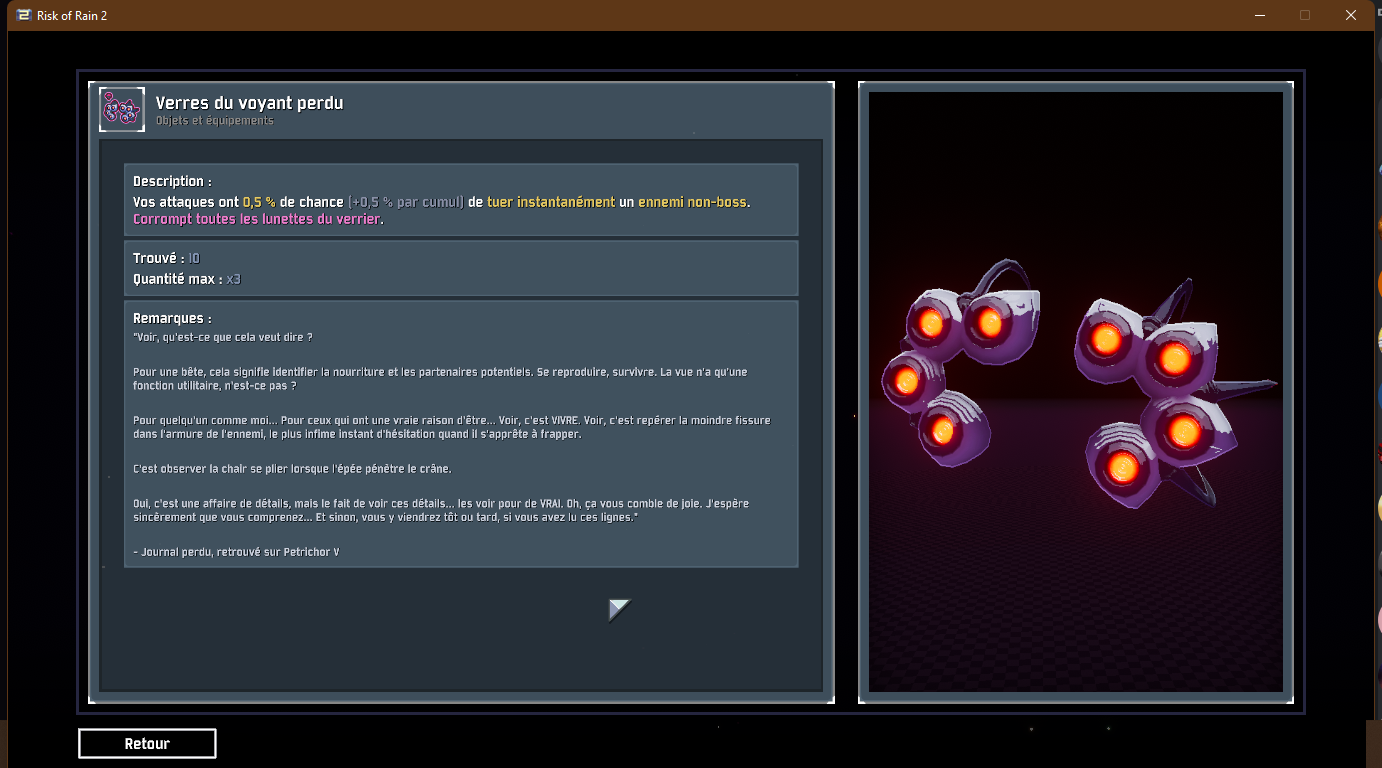
Task: Click the "Description :" heading
Action: click(x=172, y=182)
